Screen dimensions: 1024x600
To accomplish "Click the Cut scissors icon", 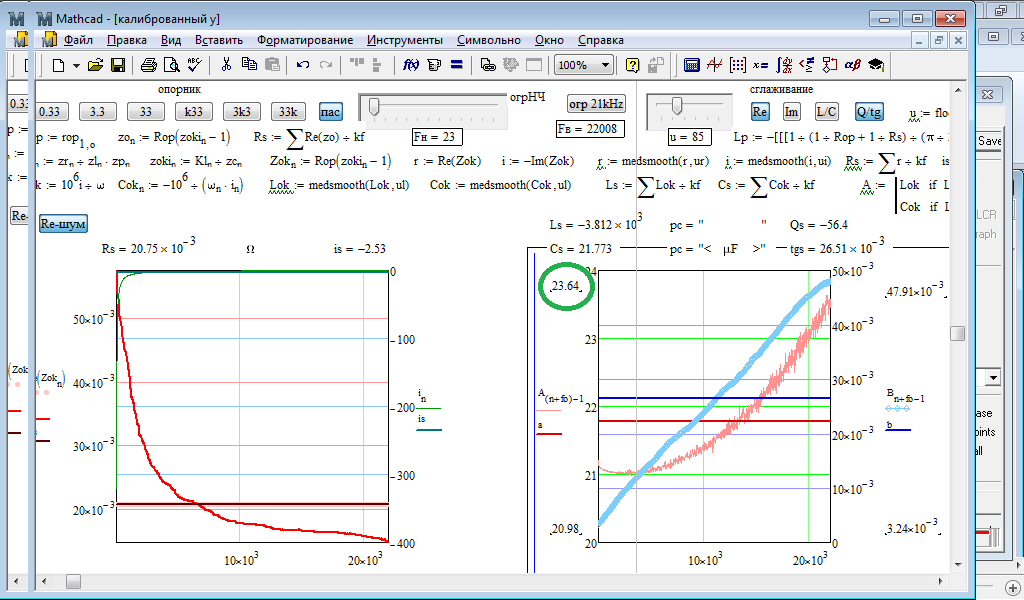I will coord(226,65).
